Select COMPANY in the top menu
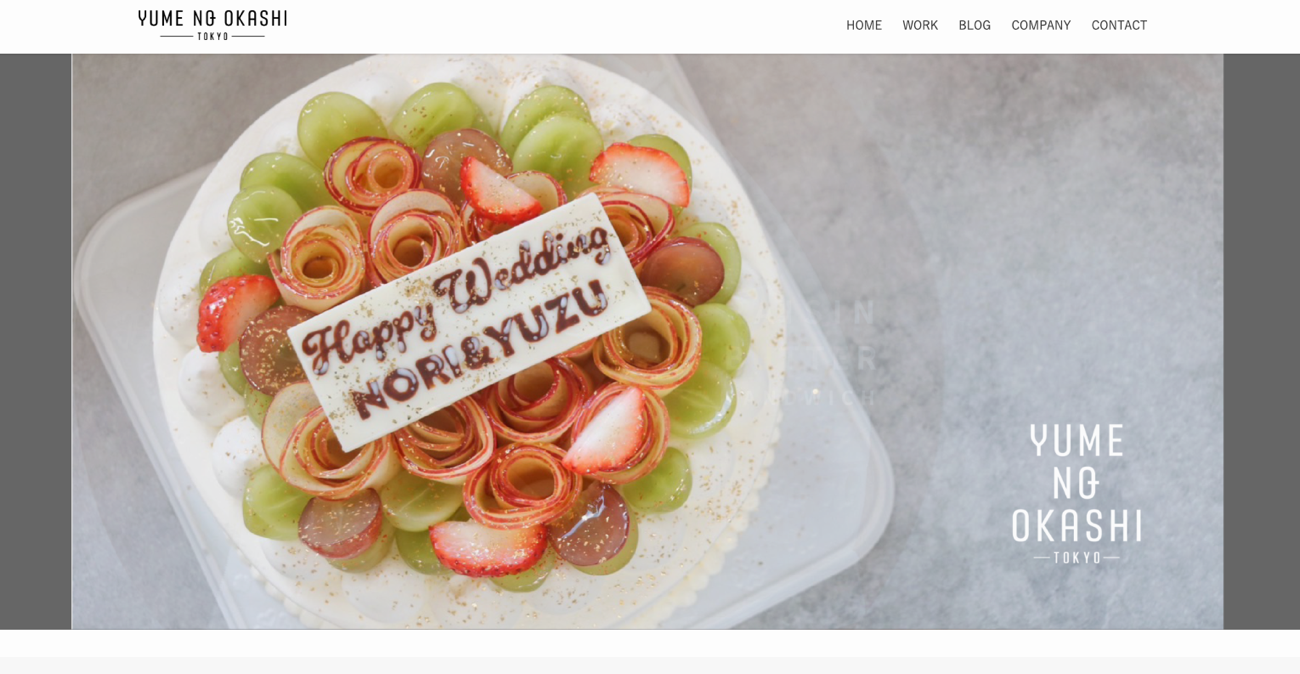The width and height of the screenshot is (1300, 674). [x=1041, y=25]
